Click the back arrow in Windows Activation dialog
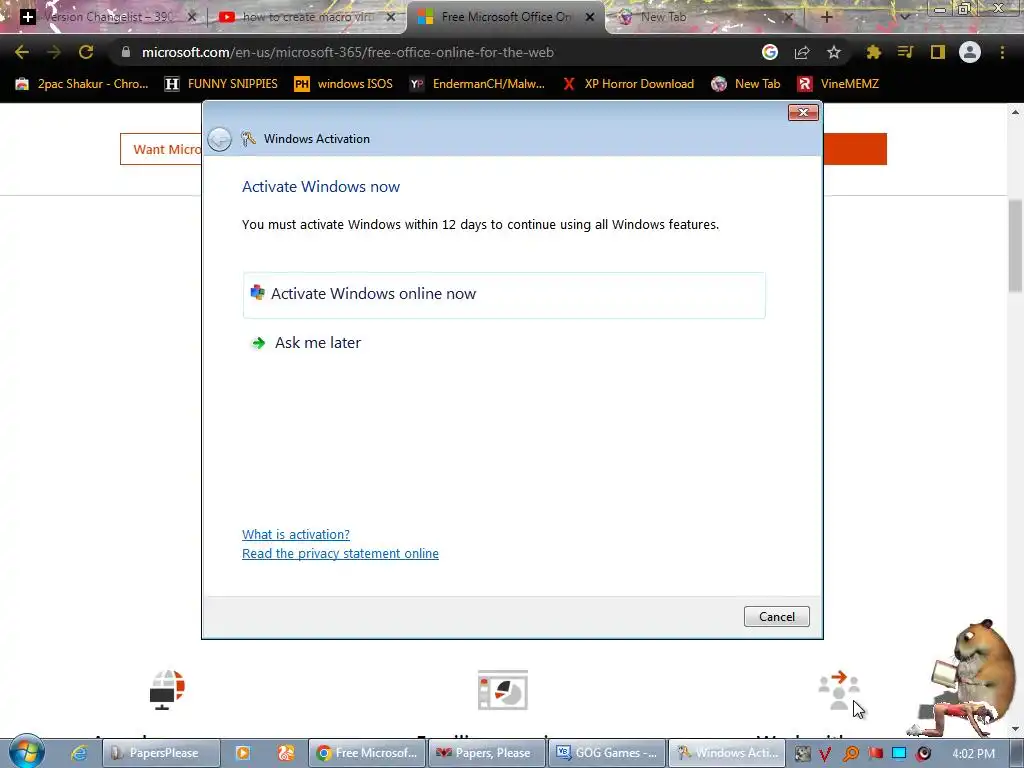The height and width of the screenshot is (768, 1024). tap(219, 139)
